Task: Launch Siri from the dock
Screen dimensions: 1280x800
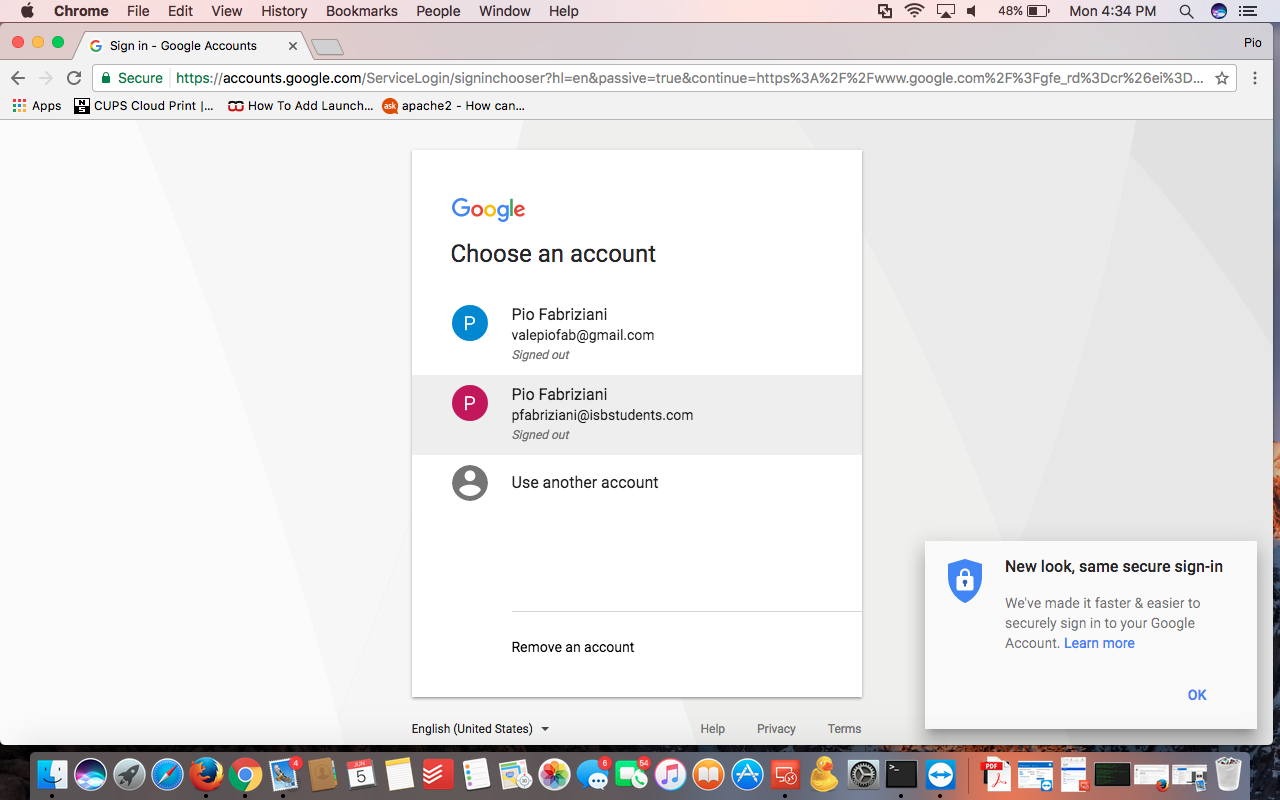Action: tap(91, 775)
